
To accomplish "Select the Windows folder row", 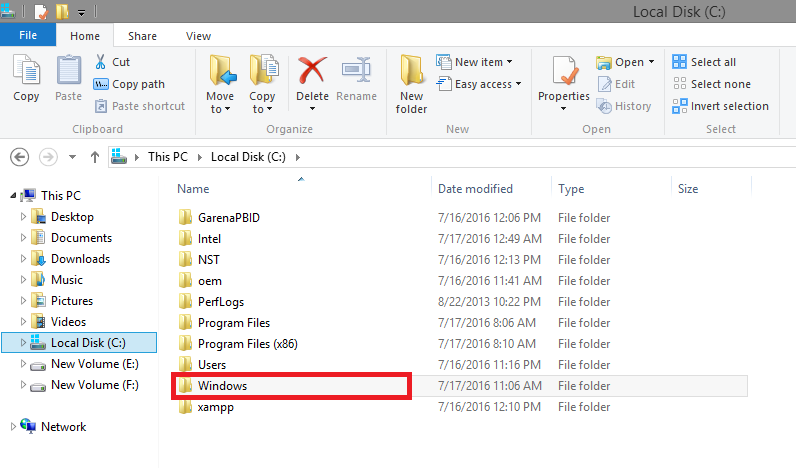I will point(459,386).
